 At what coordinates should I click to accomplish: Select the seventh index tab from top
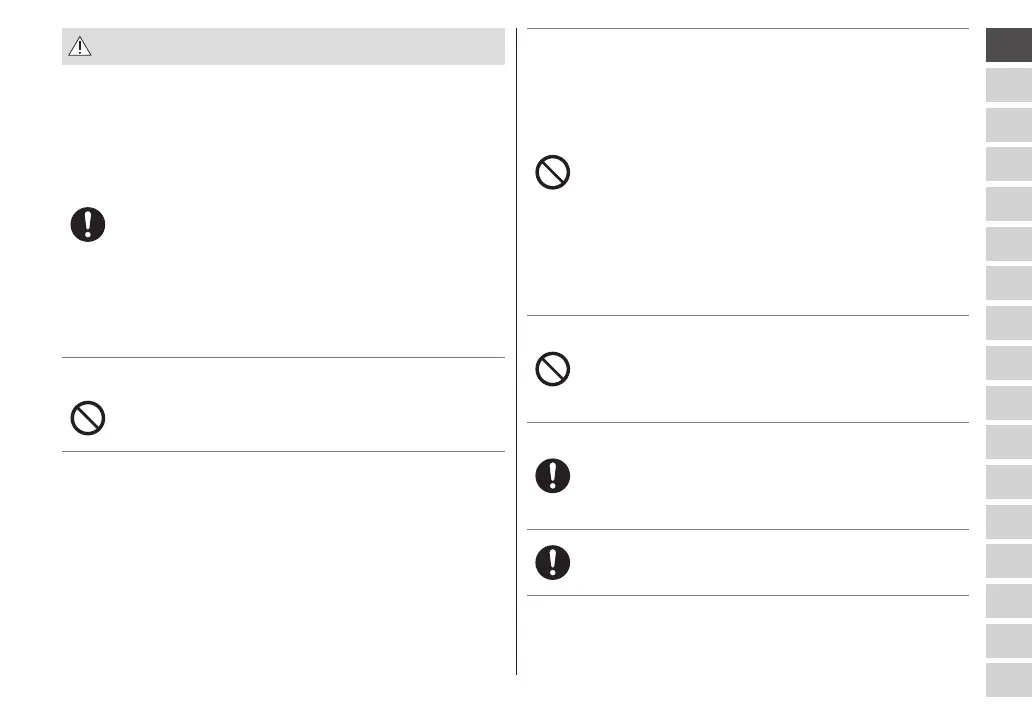(x=1008, y=283)
